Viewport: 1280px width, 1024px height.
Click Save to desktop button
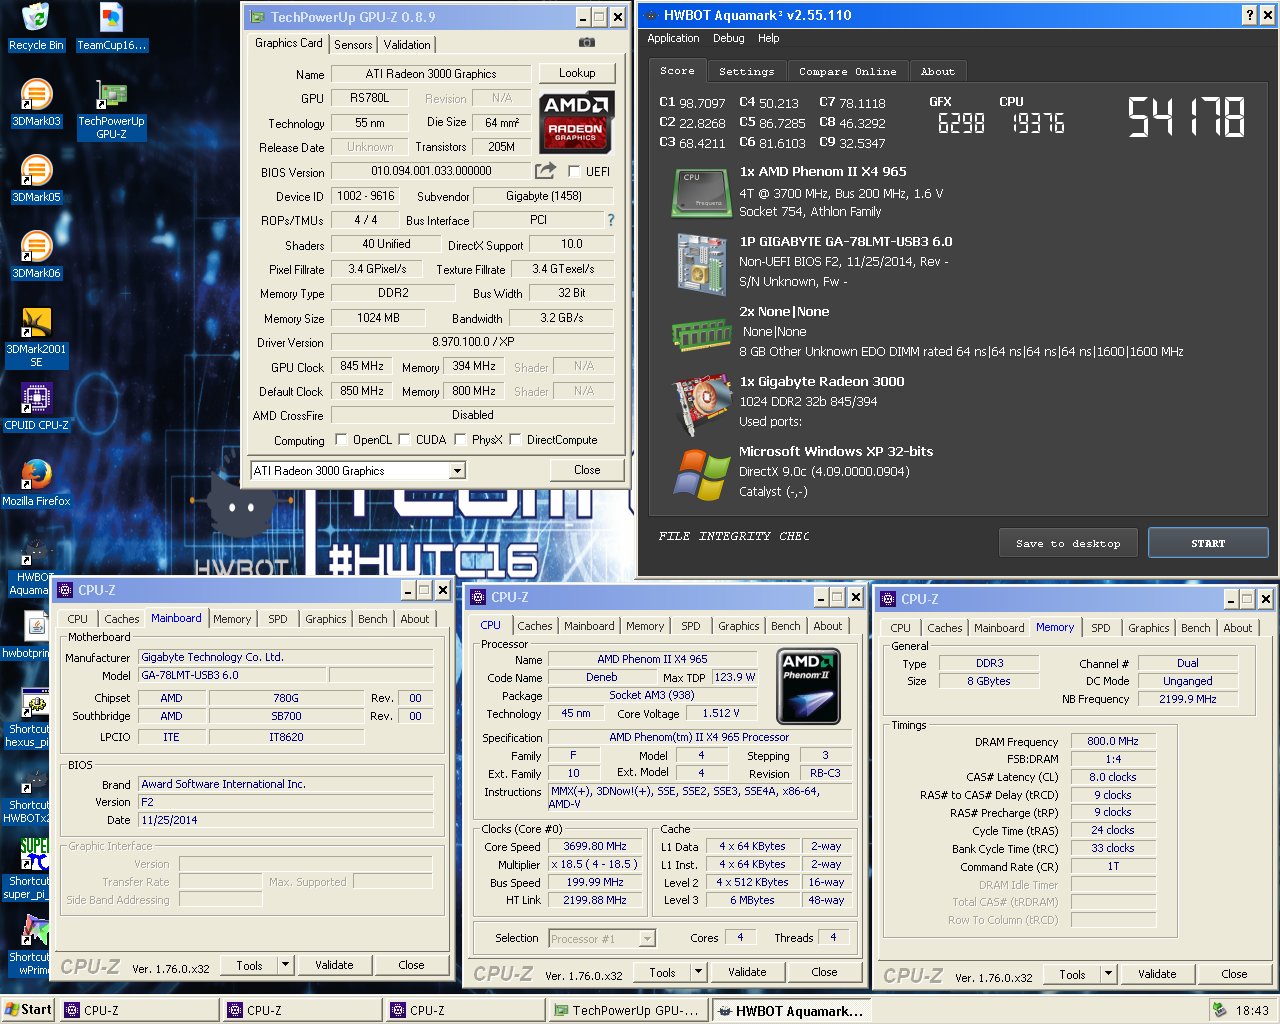[1068, 543]
